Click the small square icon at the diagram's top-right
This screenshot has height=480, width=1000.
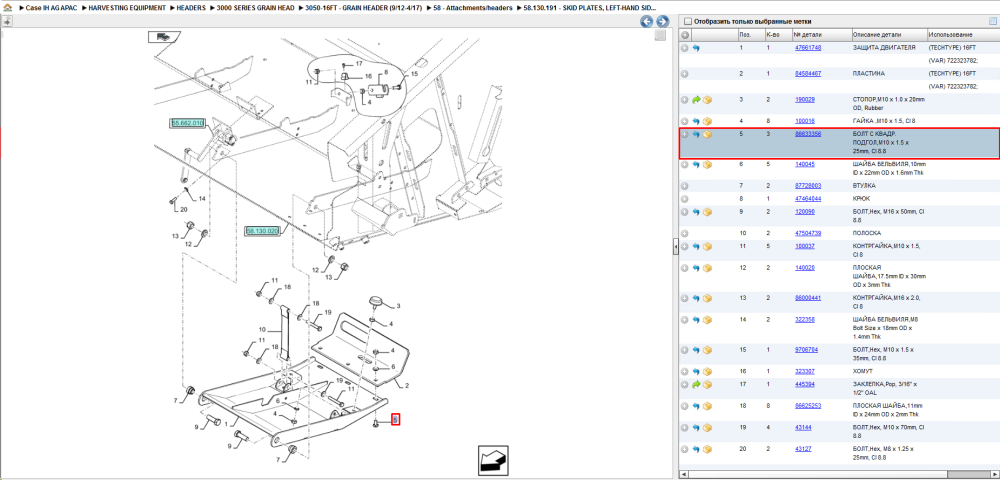pos(660,36)
